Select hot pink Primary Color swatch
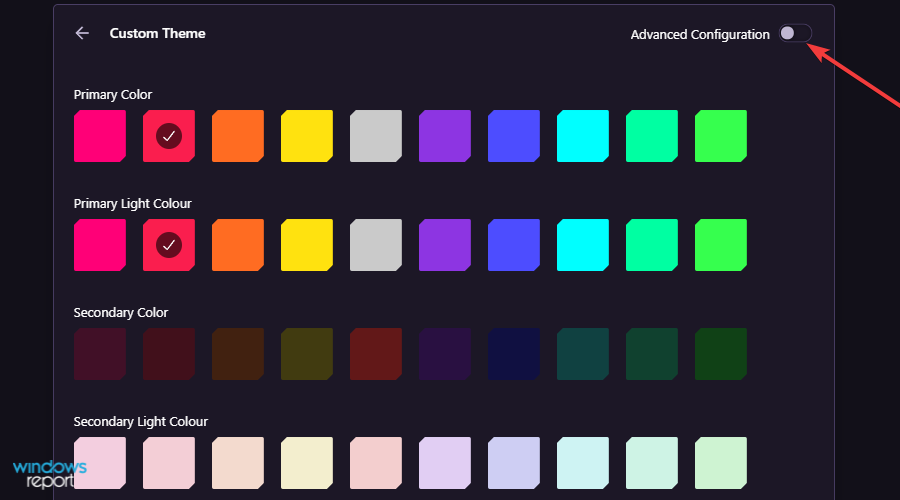The width and height of the screenshot is (900, 500). 100,136
